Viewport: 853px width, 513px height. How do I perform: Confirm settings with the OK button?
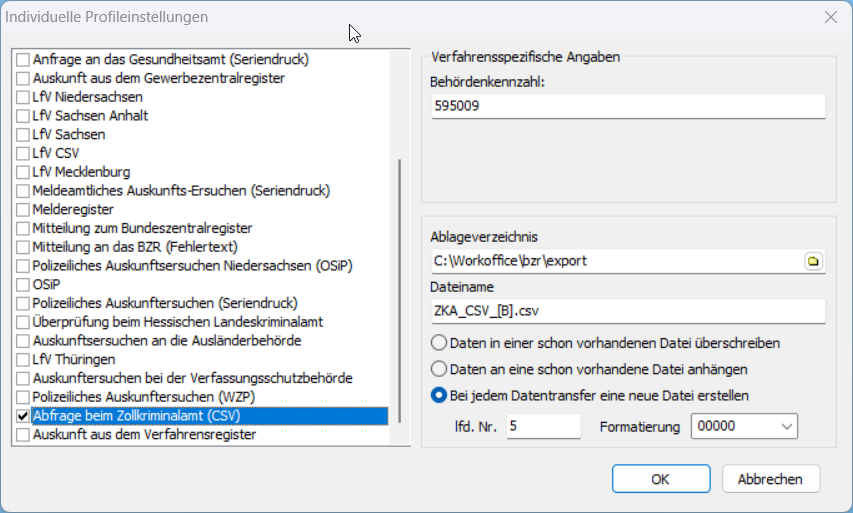pos(659,479)
